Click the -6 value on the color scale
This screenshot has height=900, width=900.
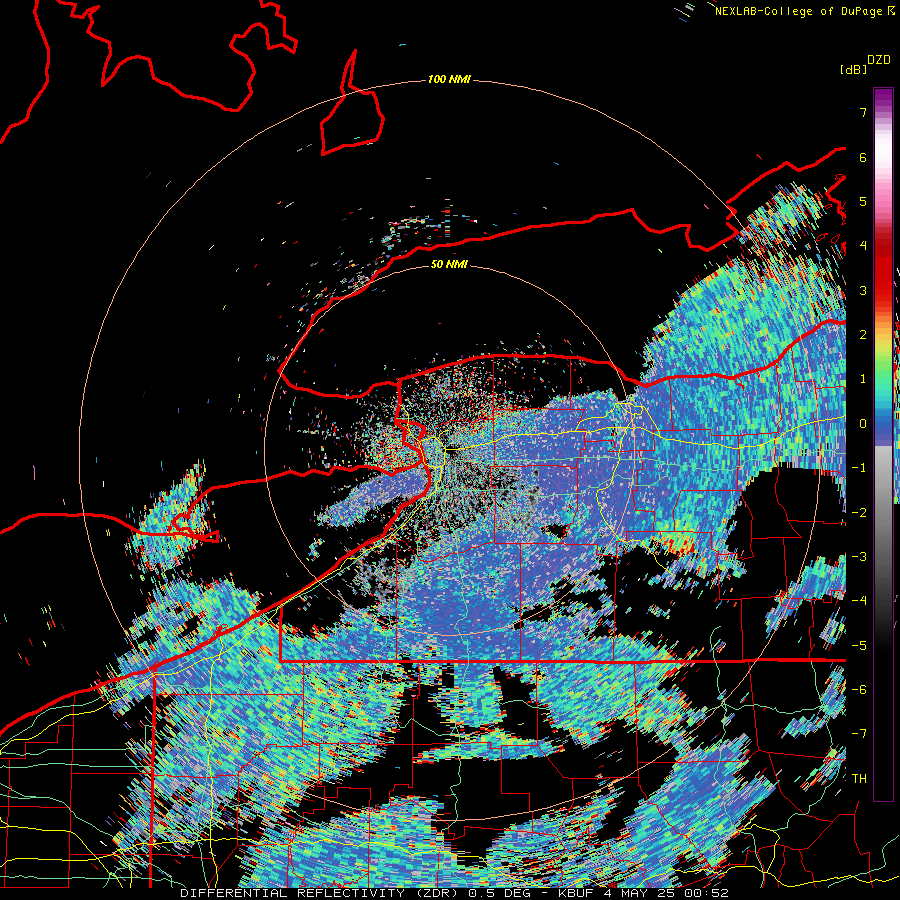point(859,689)
